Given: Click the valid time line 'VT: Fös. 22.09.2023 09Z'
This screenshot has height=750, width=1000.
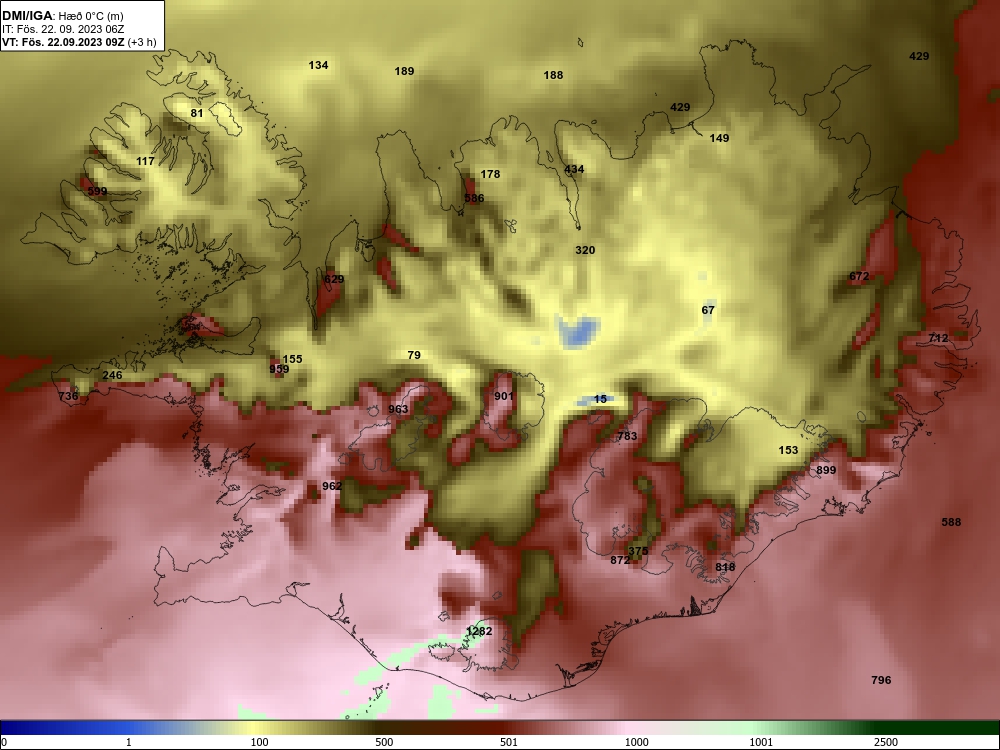Looking at the screenshot, I should [64, 43].
